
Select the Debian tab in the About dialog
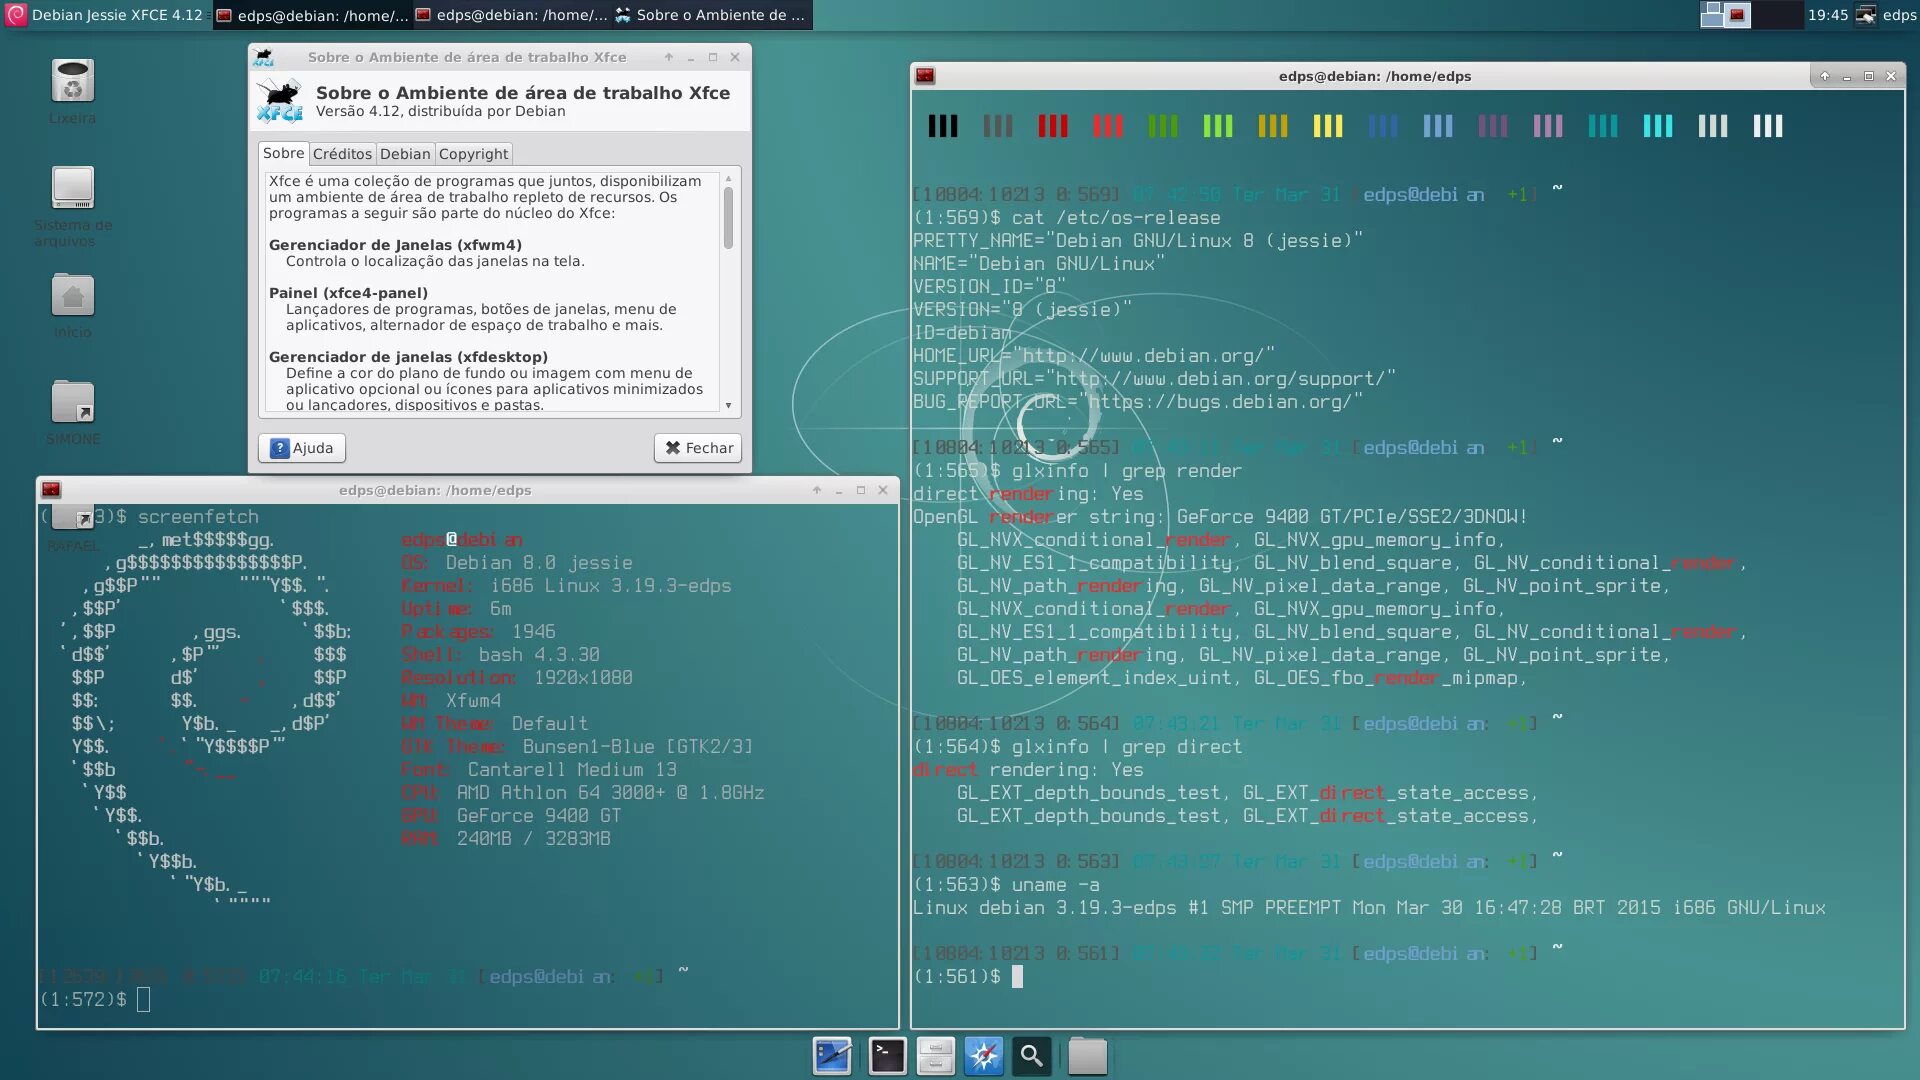click(405, 153)
